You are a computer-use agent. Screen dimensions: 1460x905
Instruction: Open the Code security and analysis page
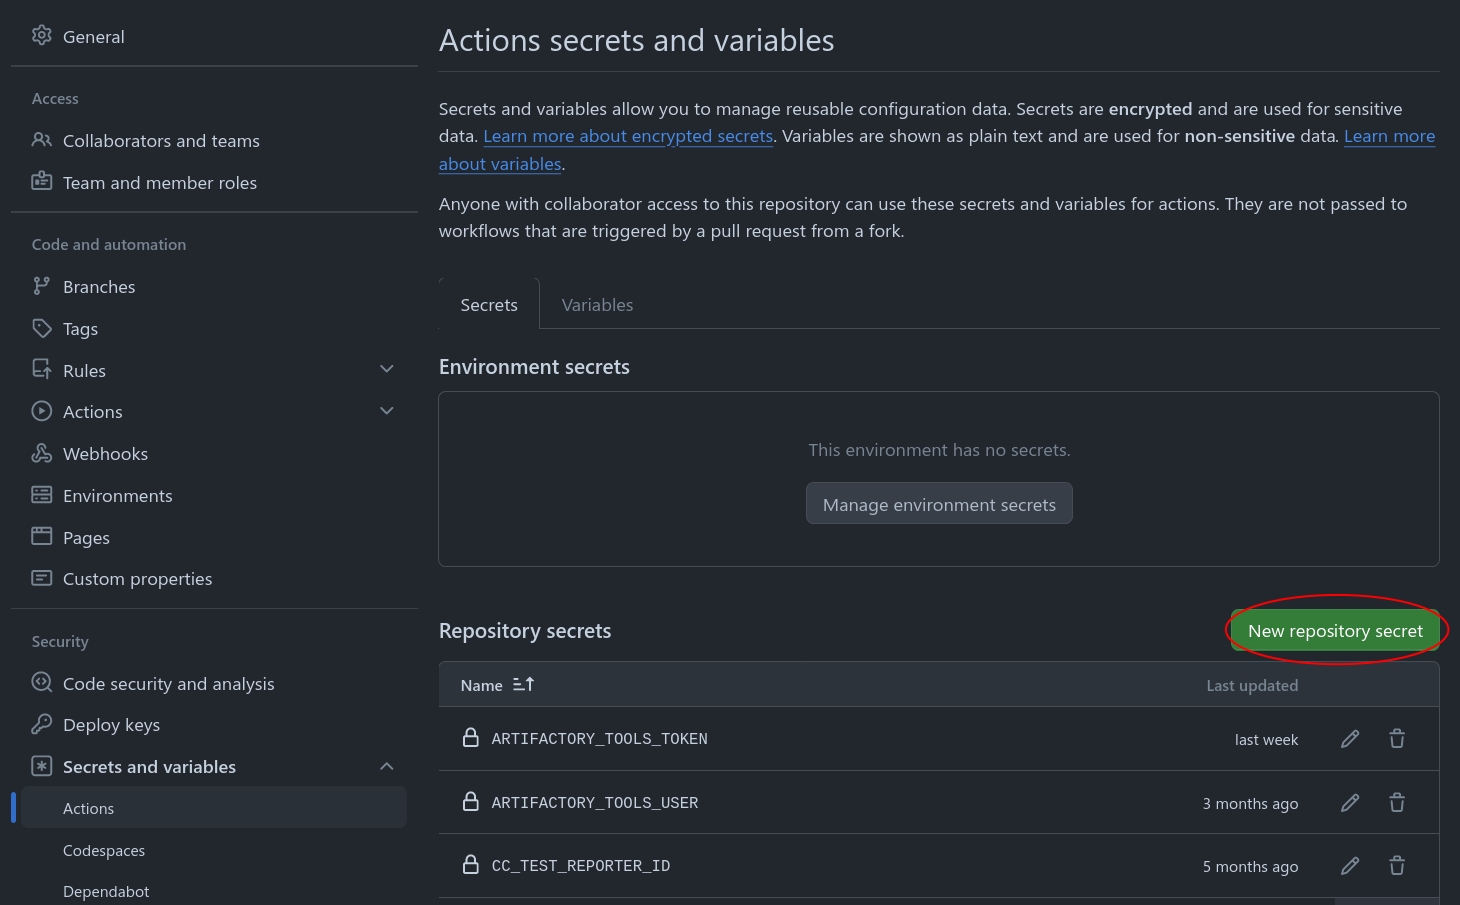point(168,684)
